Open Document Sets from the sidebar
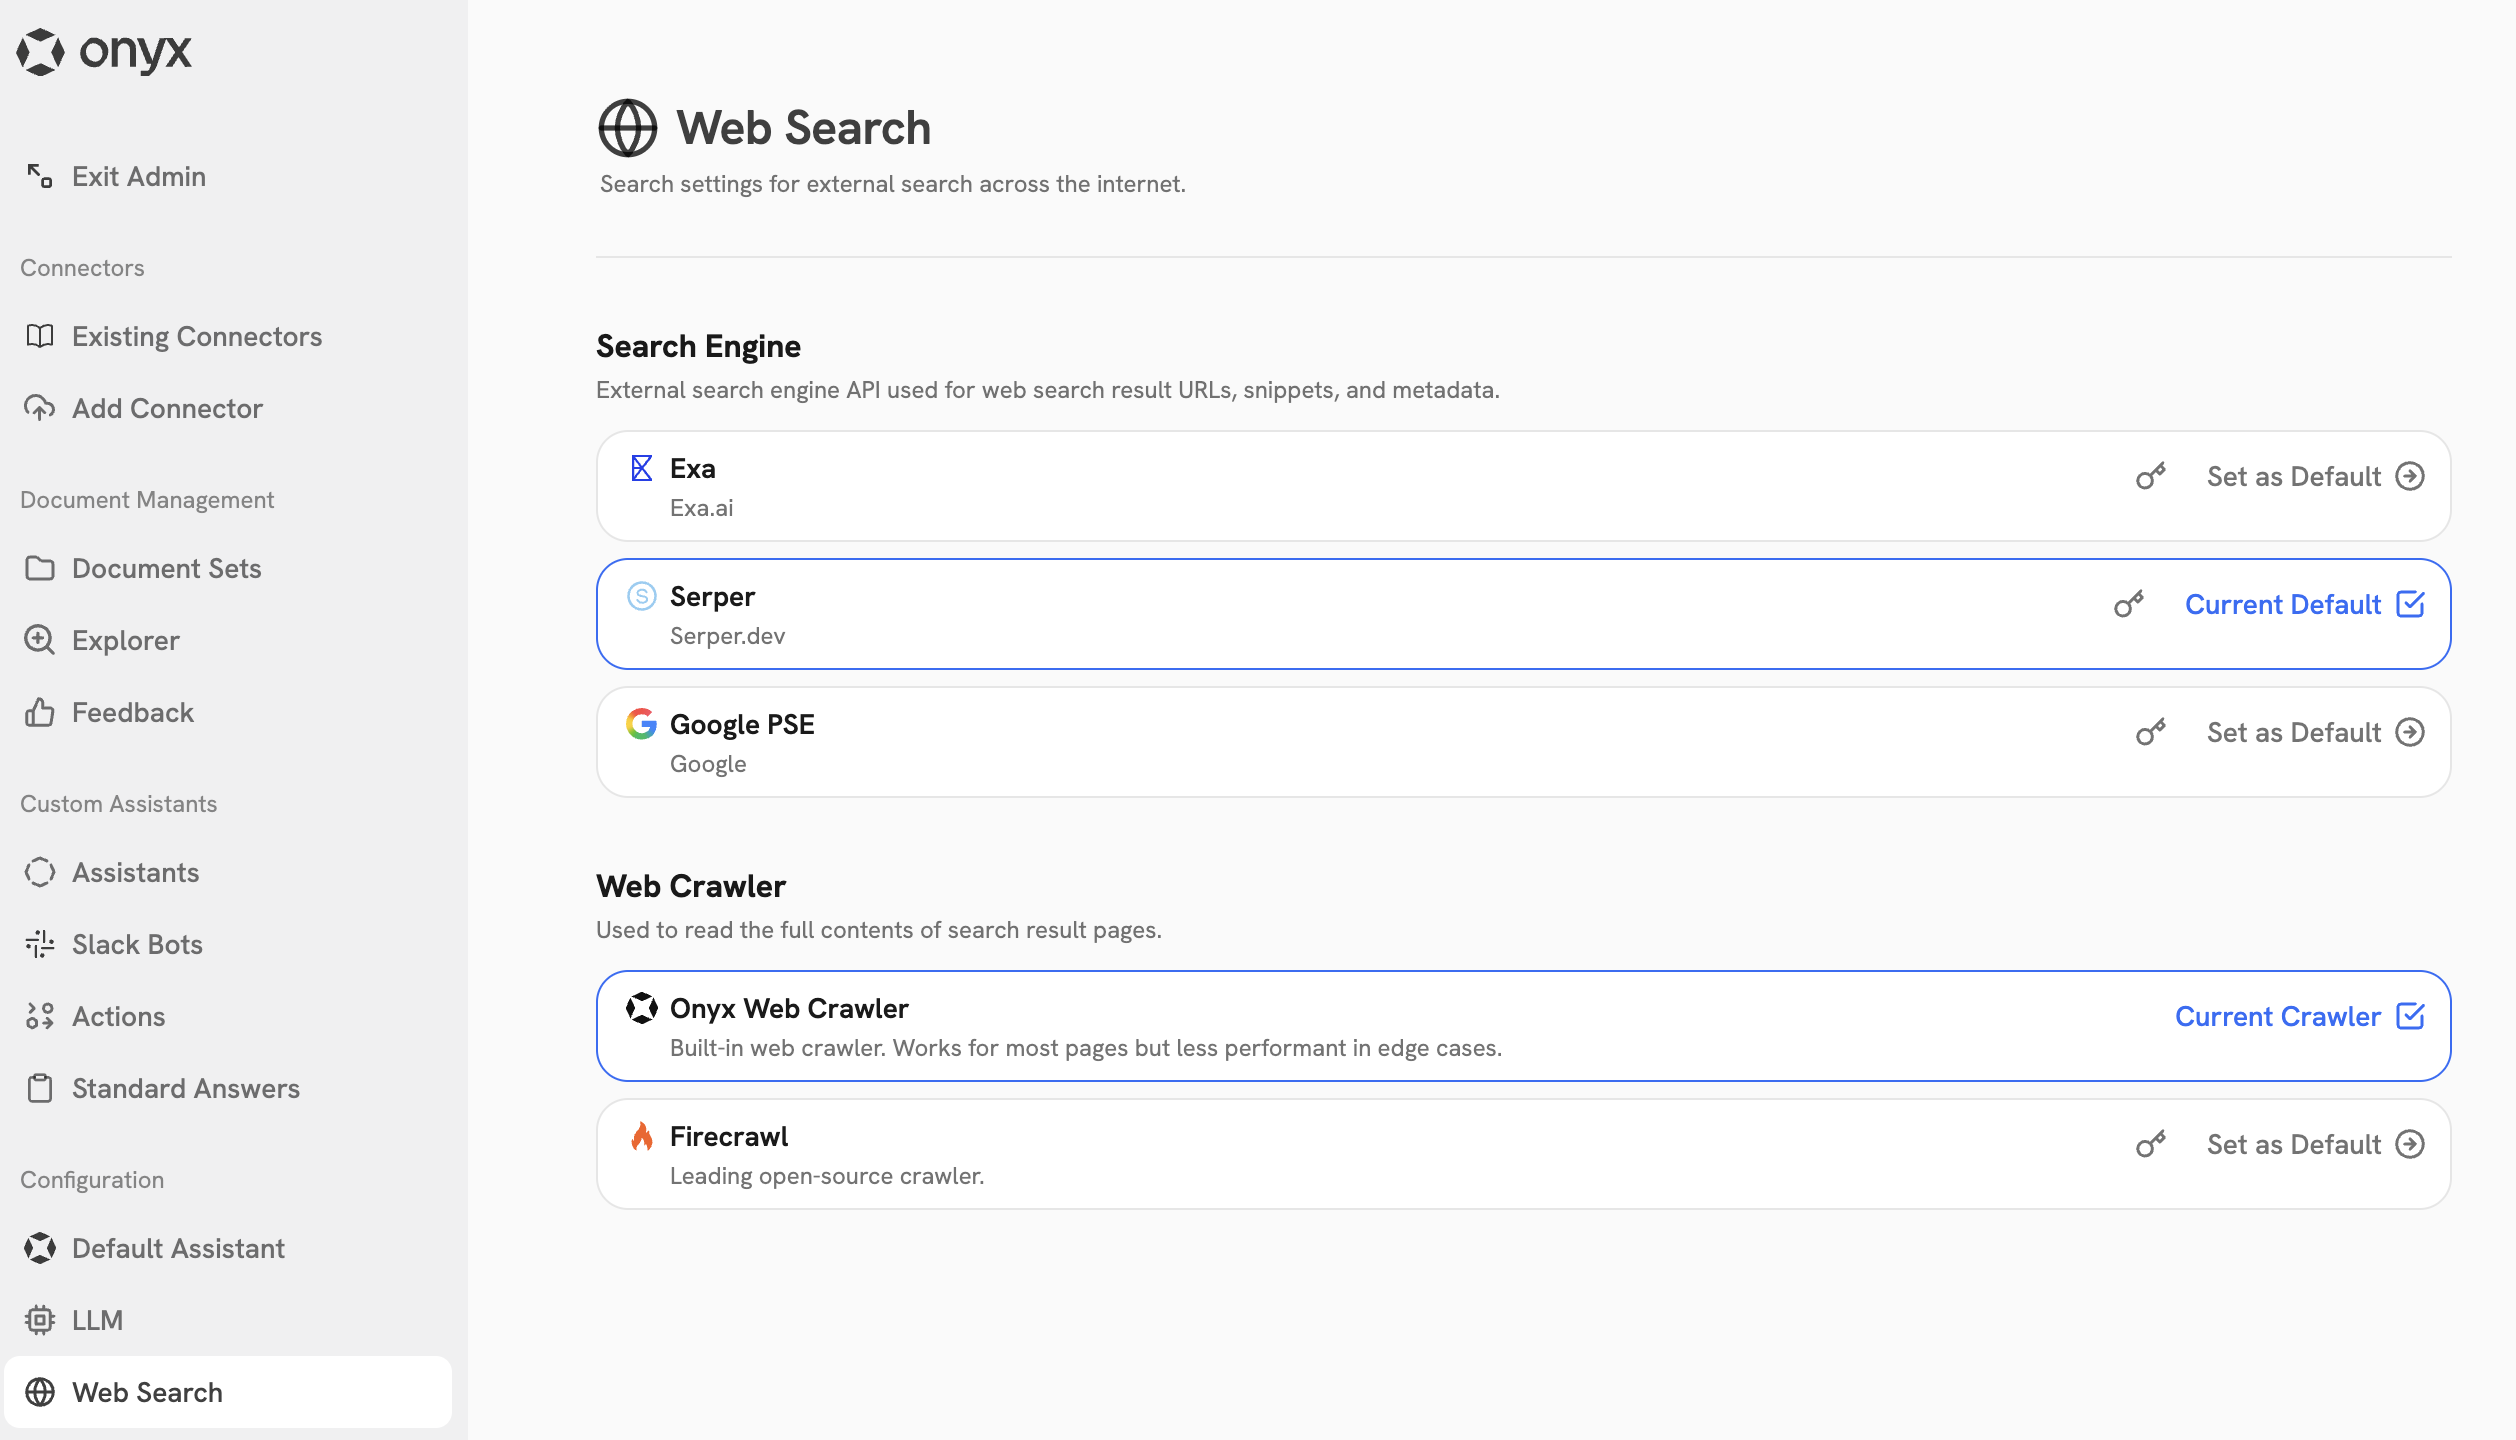This screenshot has height=1440, width=2516. 166,568
